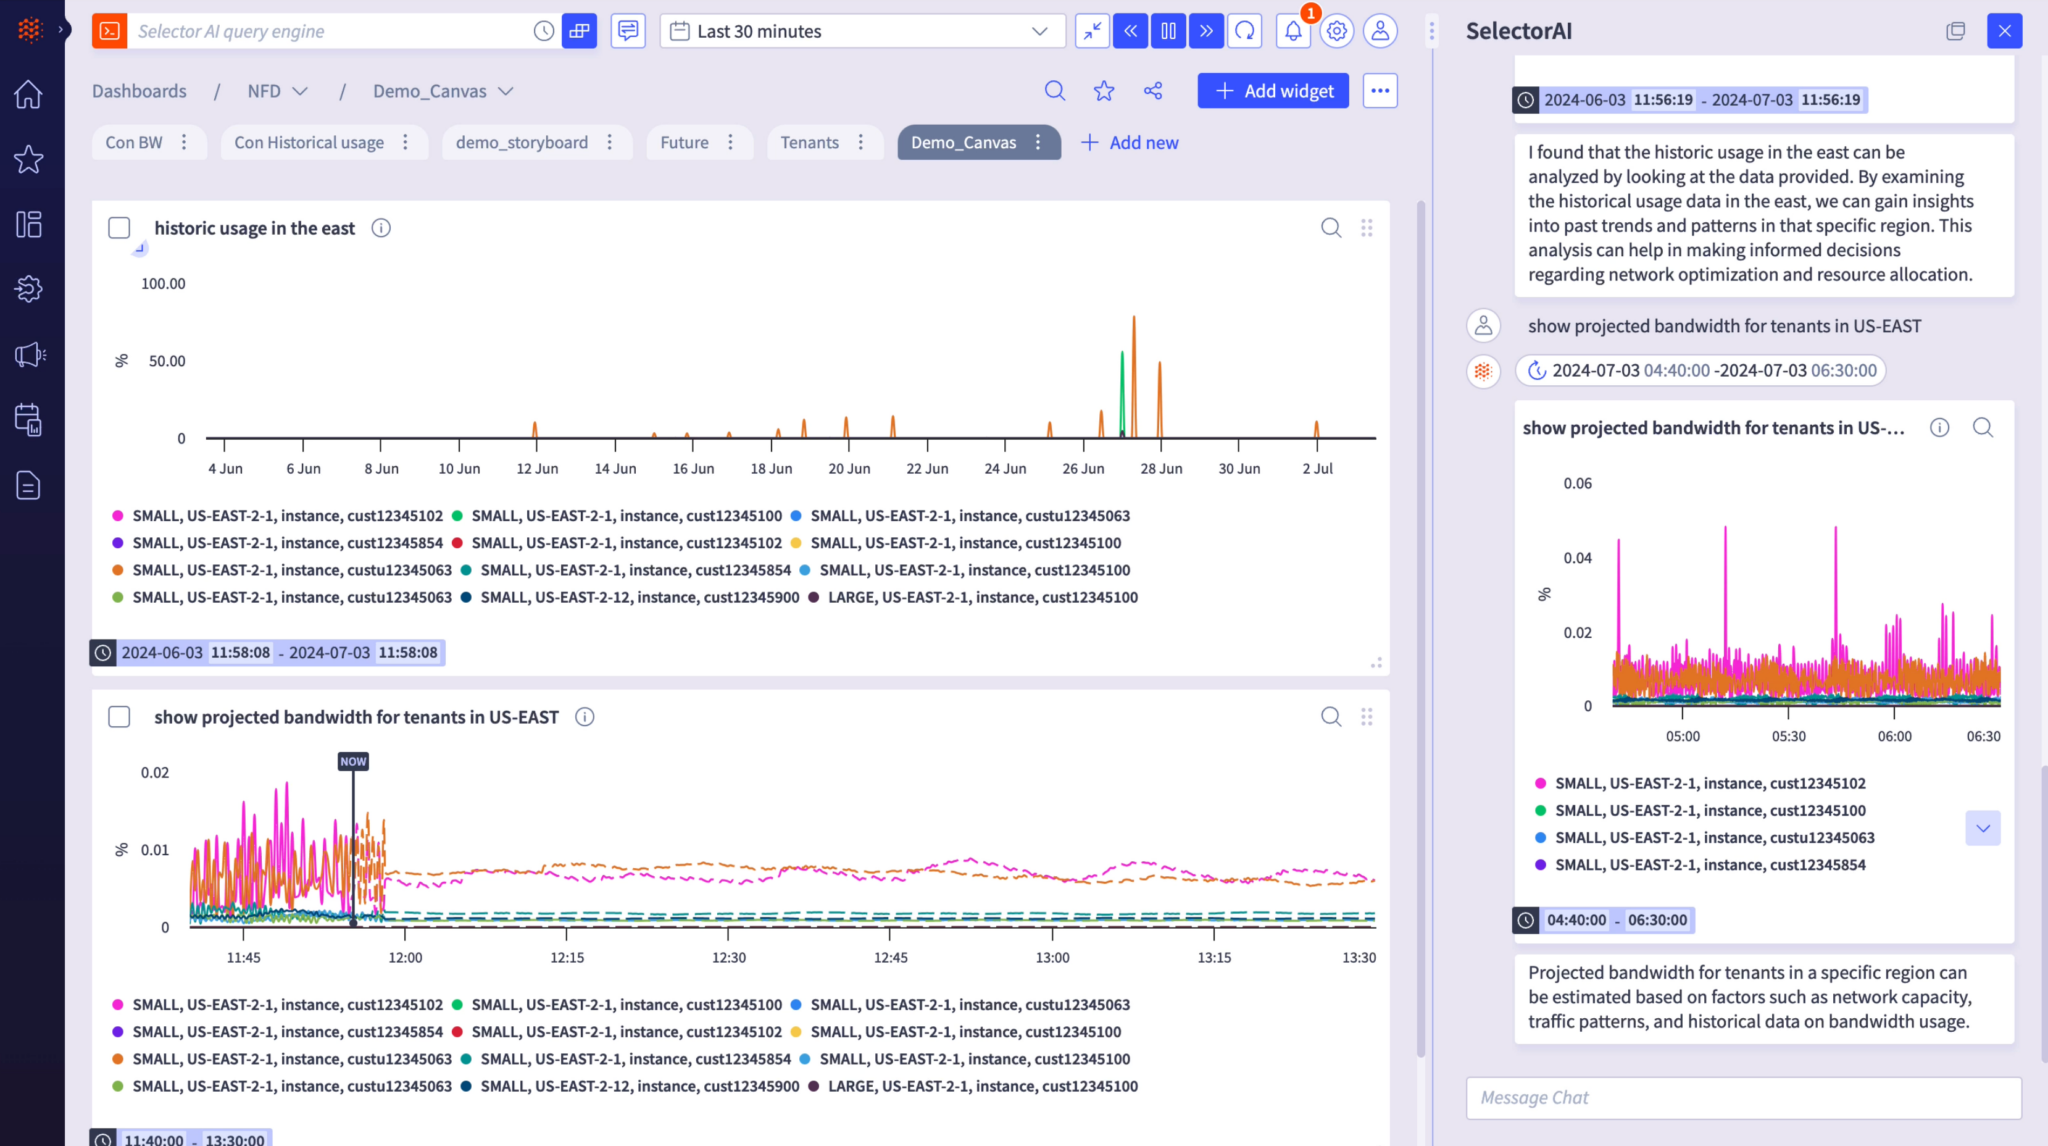2048x1146 pixels.
Task: Click the notification bell icon
Action: [x=1292, y=31]
